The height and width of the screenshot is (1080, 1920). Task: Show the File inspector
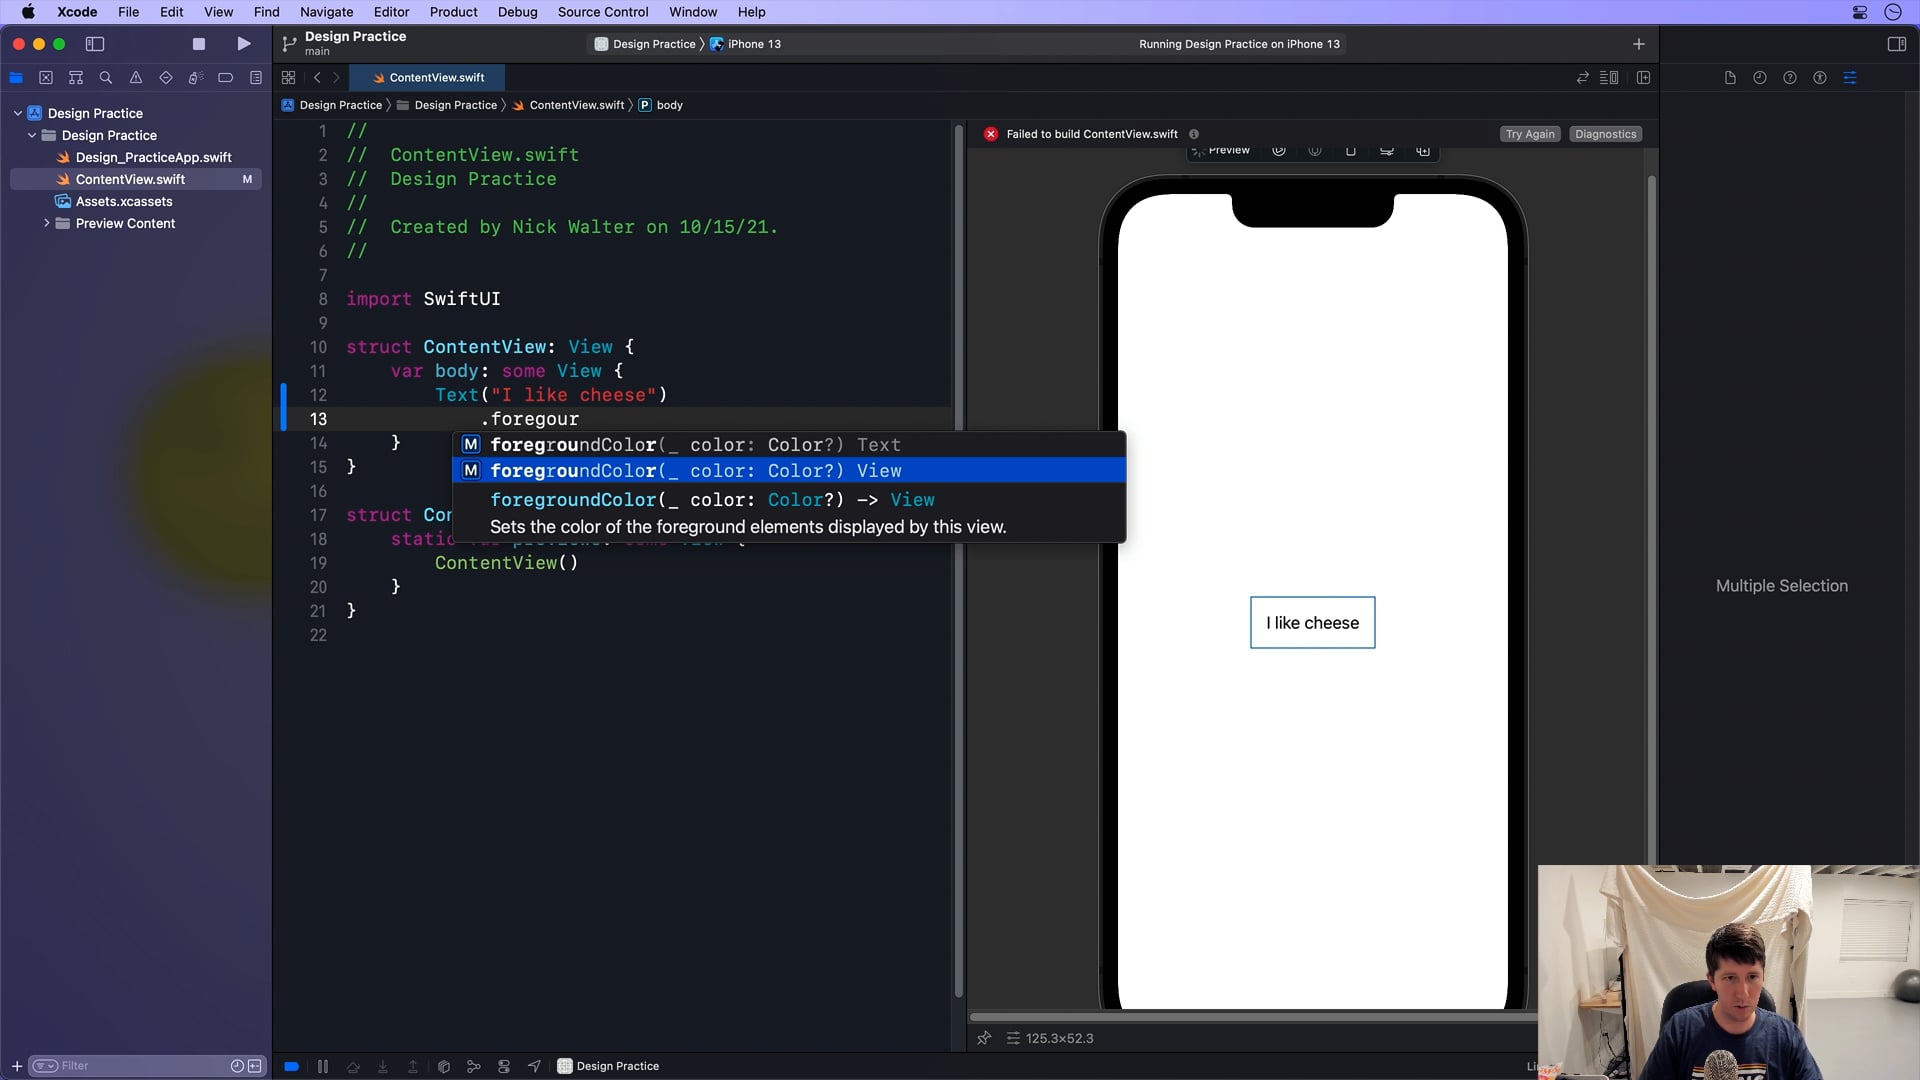pos(1730,78)
